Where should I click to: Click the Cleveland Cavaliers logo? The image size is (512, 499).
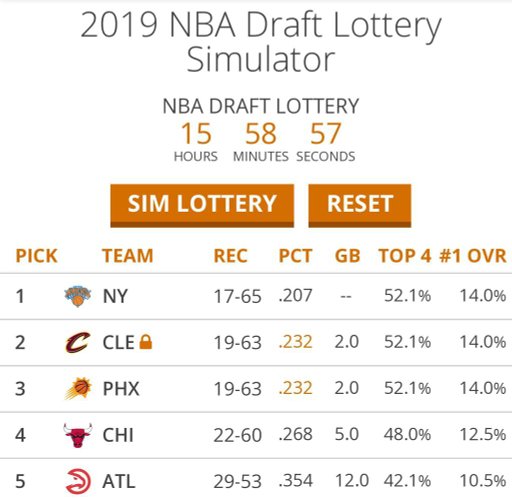click(x=77, y=342)
